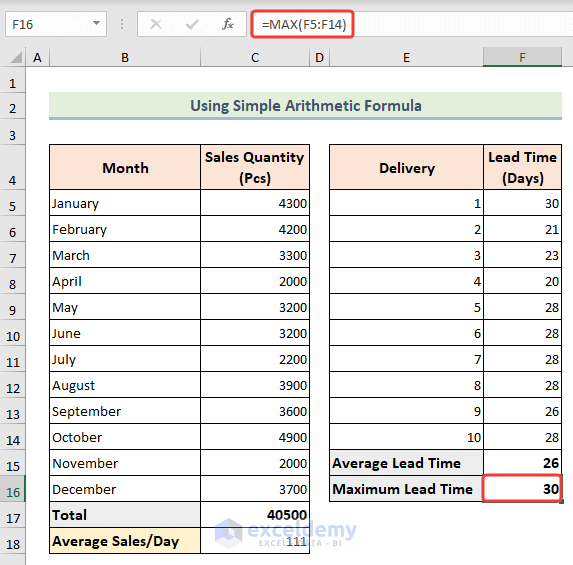Select column F header
The height and width of the screenshot is (565, 573).
coord(522,57)
